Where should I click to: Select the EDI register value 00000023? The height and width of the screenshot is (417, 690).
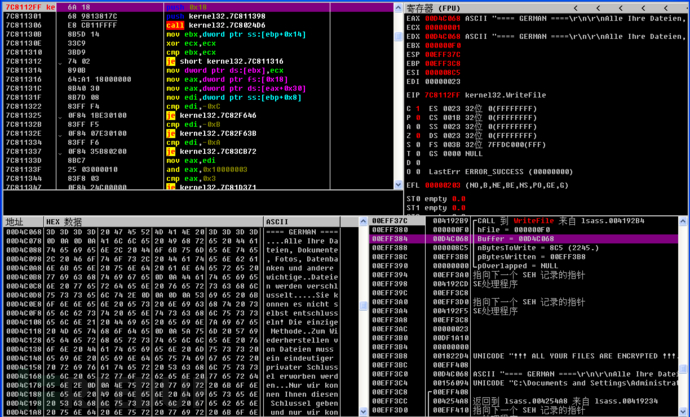click(x=443, y=81)
